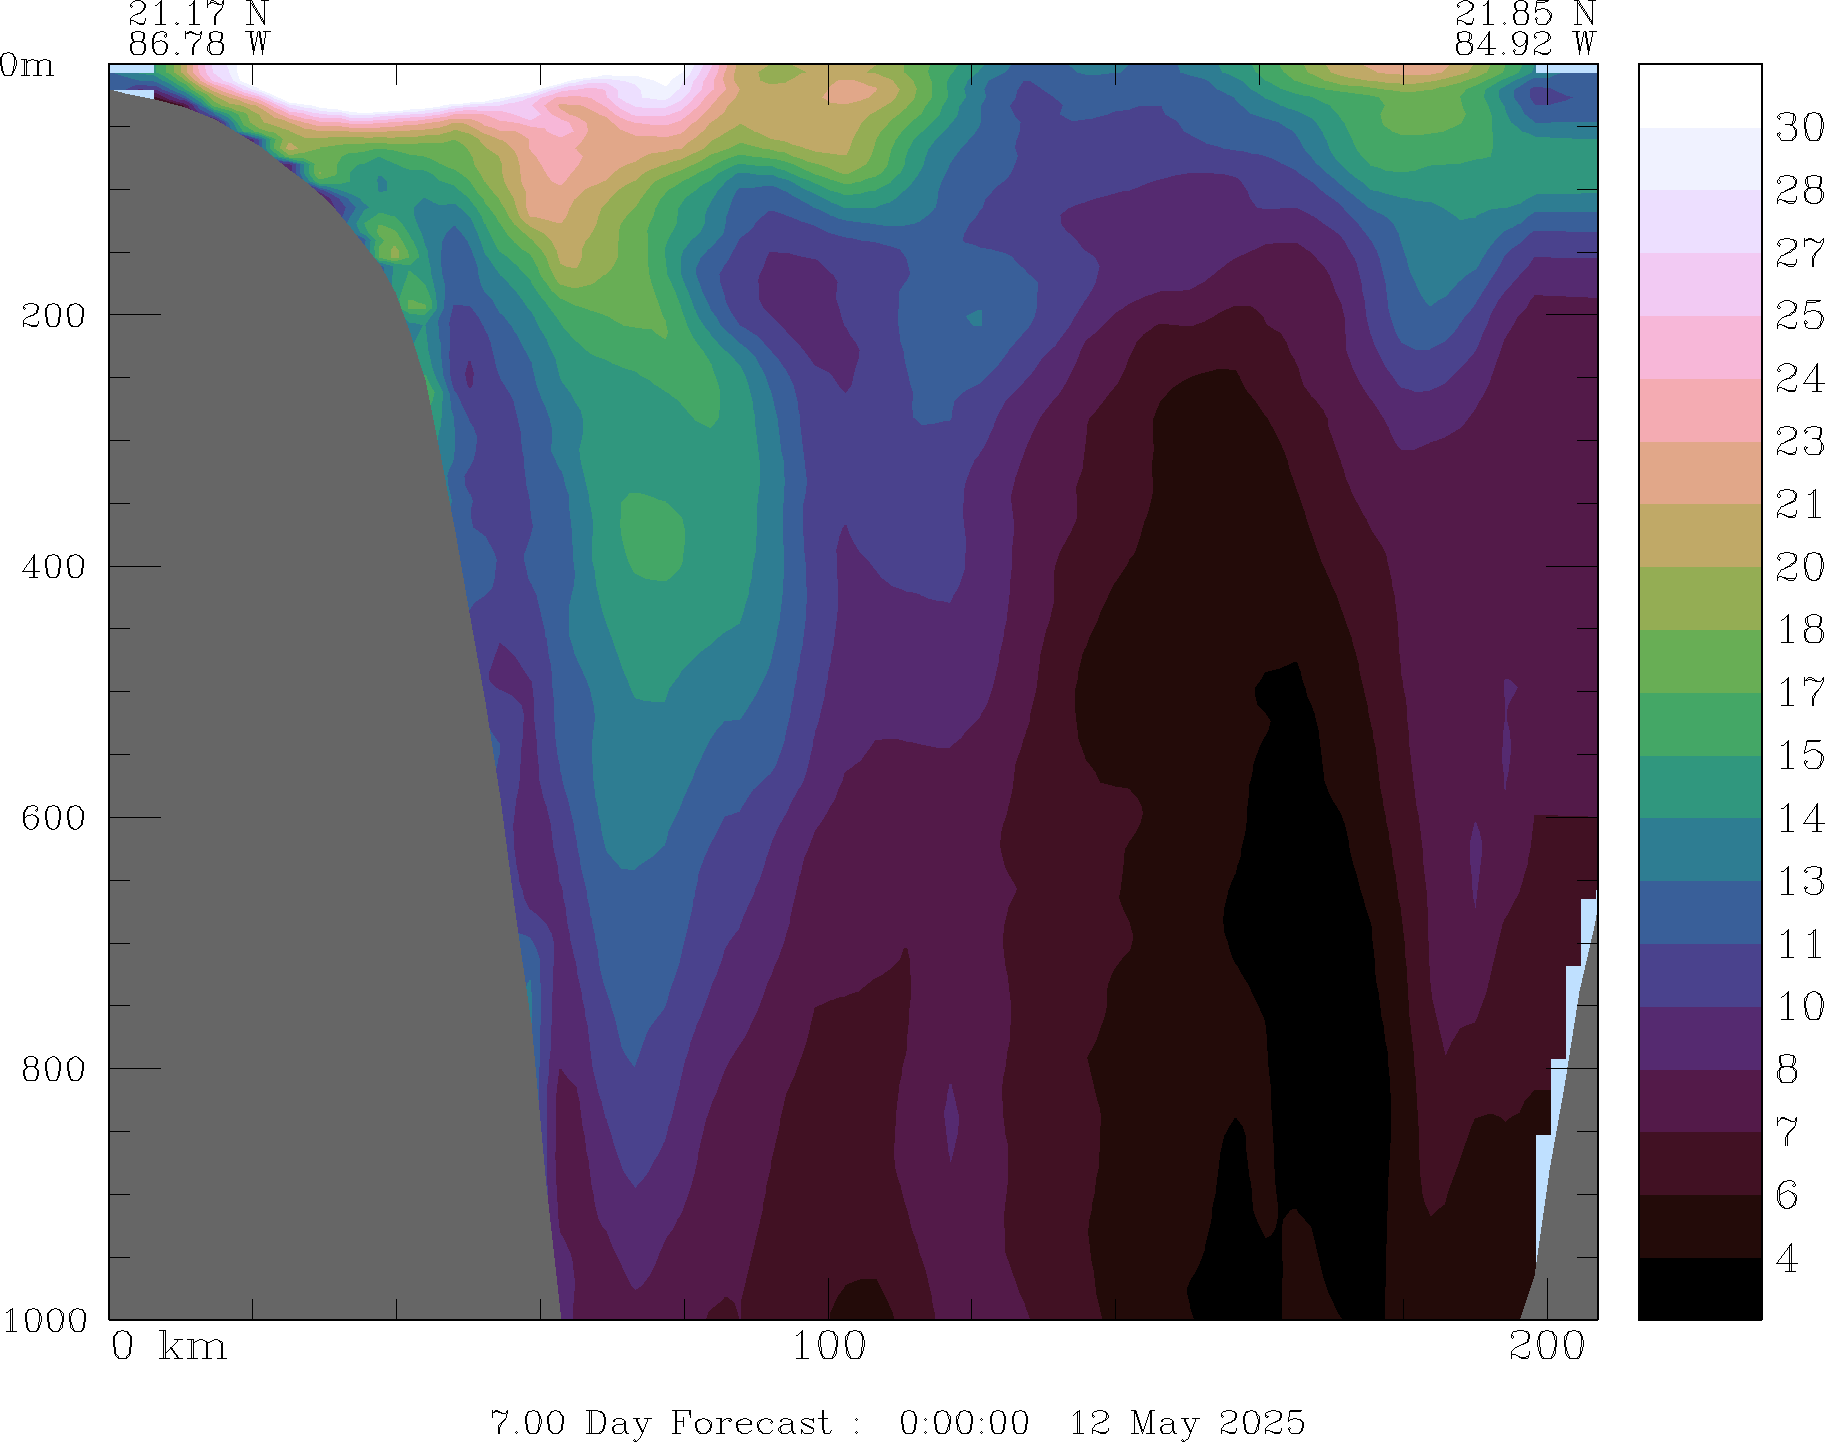Click the 400 depth axis label

(53, 566)
